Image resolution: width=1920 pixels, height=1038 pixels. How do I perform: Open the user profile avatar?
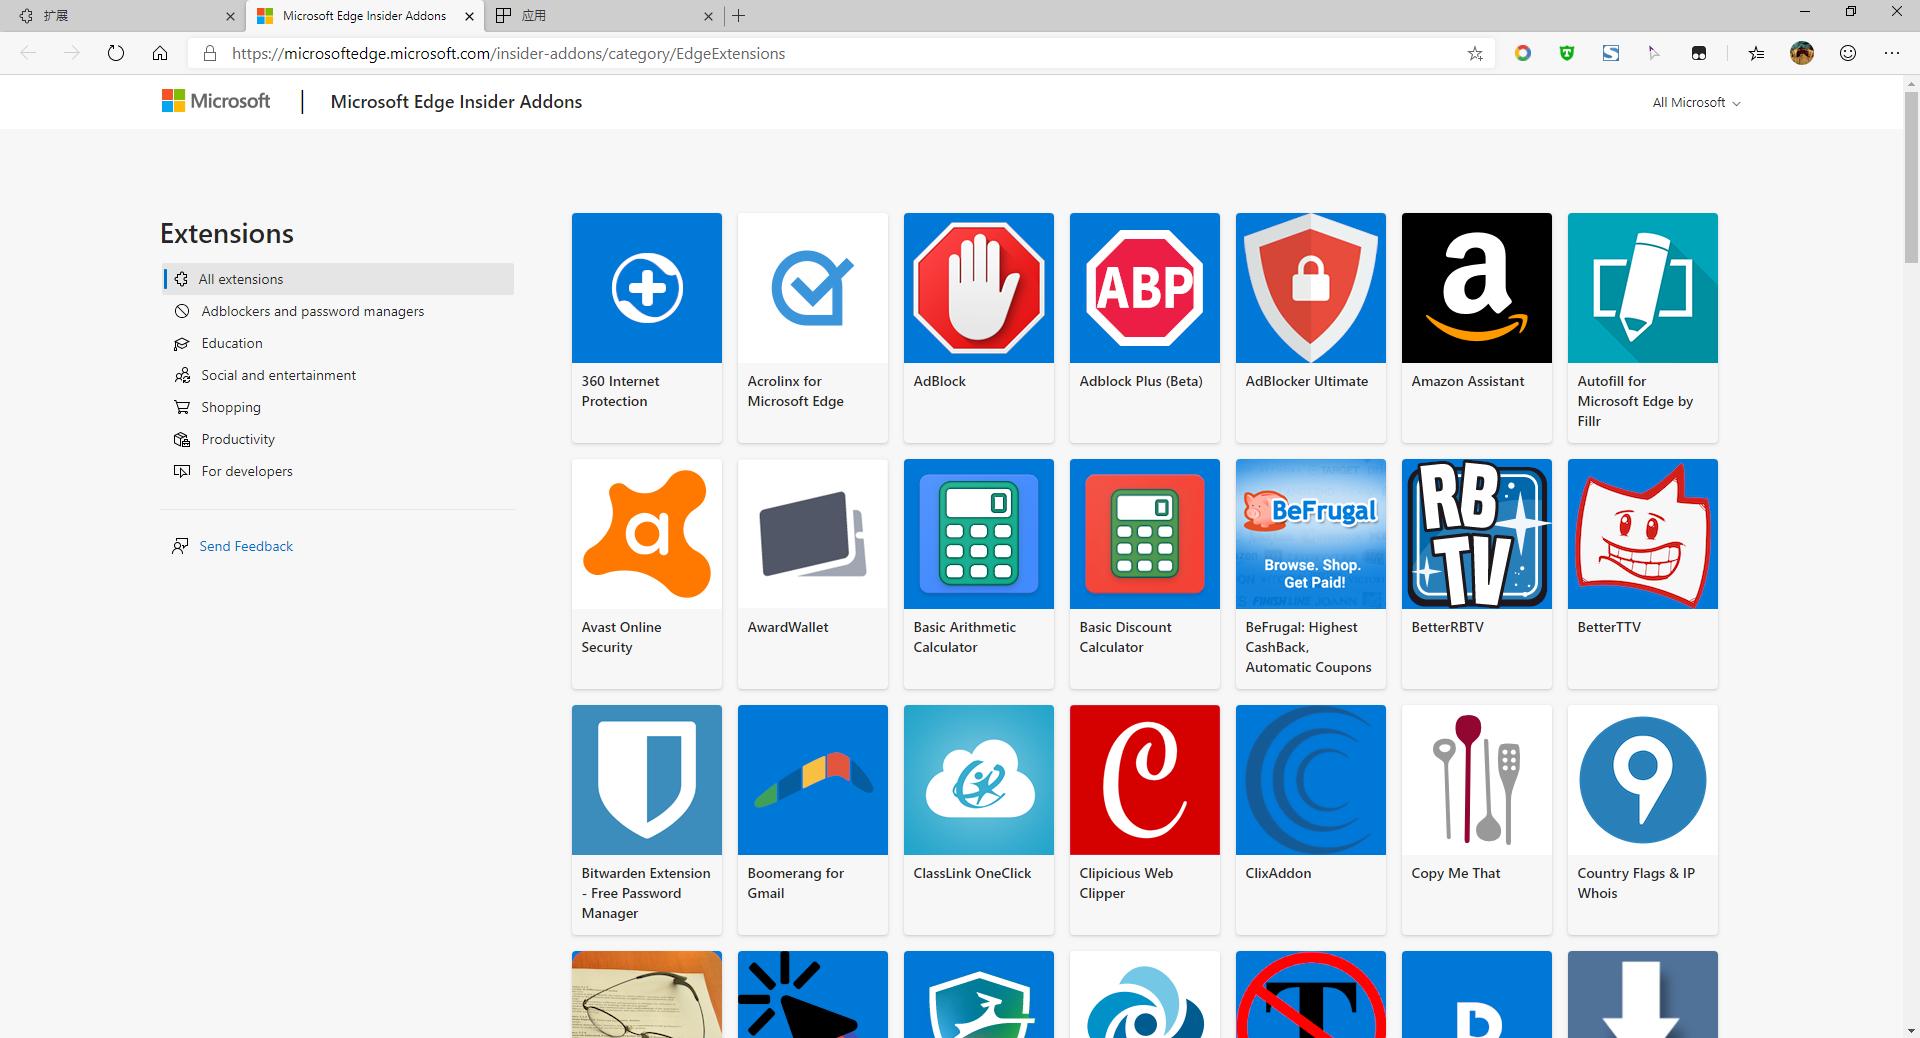click(1802, 54)
